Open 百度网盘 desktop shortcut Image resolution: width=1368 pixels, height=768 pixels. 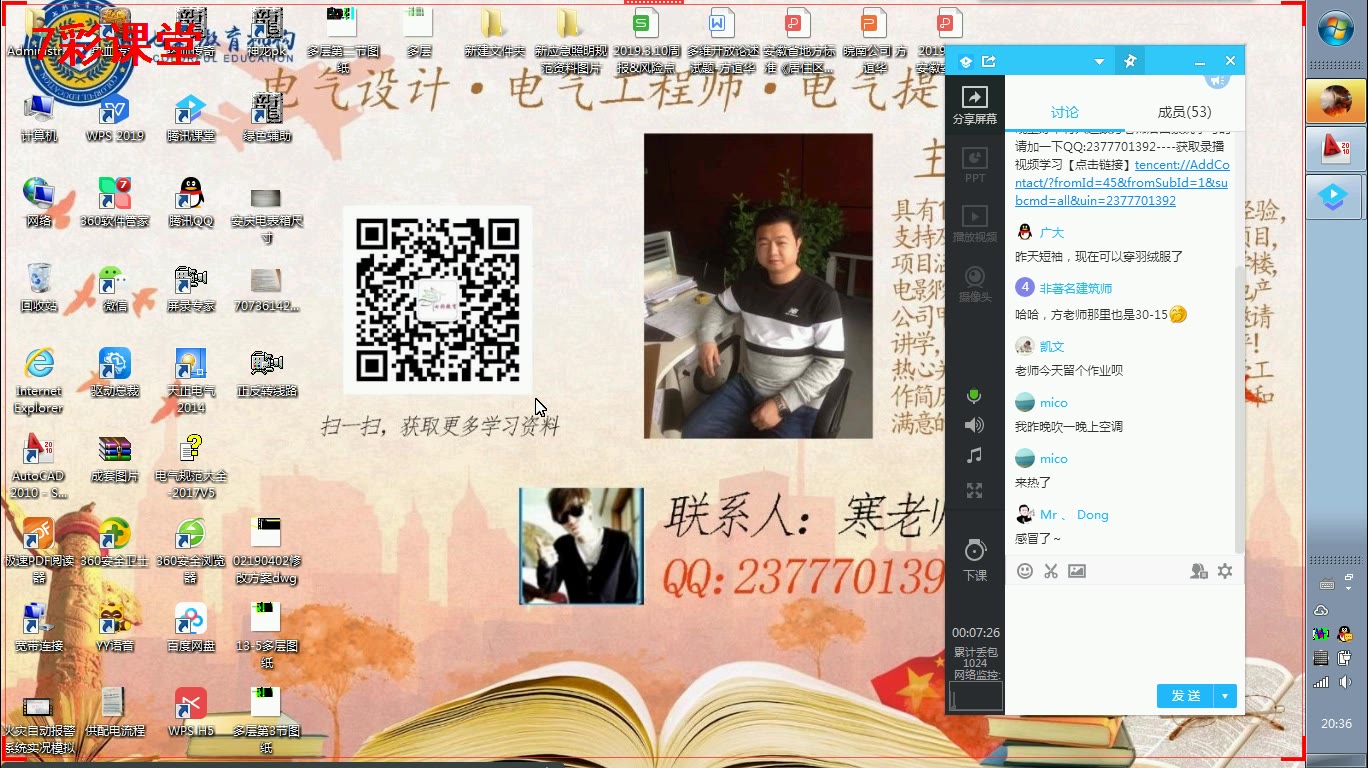click(191, 627)
